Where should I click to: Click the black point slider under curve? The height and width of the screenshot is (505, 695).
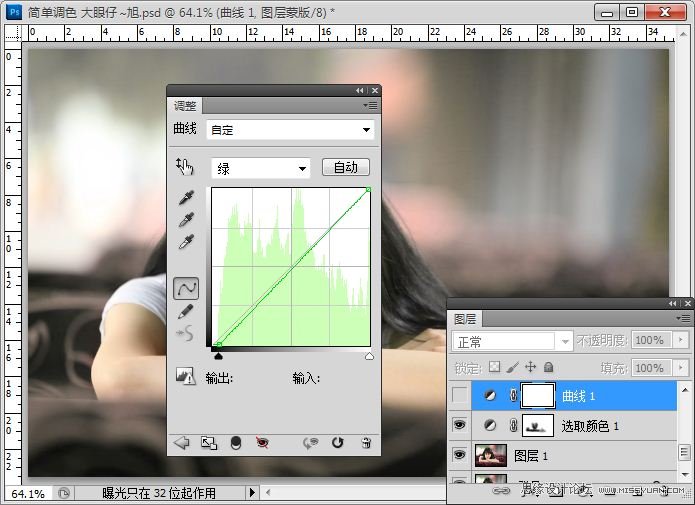tap(218, 356)
